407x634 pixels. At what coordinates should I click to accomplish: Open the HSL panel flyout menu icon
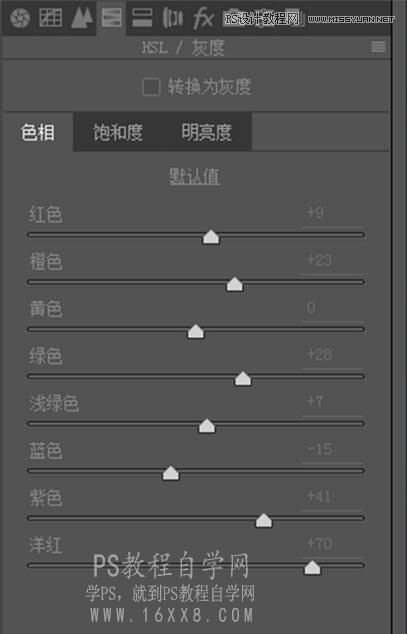click(378, 47)
